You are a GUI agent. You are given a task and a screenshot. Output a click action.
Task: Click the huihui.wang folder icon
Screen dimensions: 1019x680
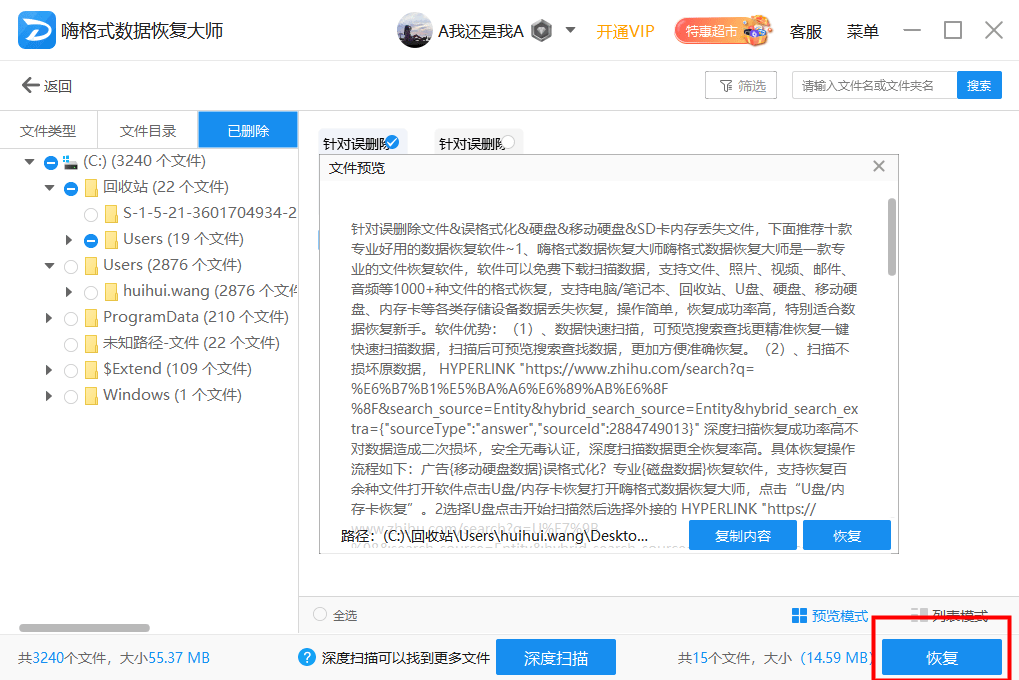click(x=111, y=292)
